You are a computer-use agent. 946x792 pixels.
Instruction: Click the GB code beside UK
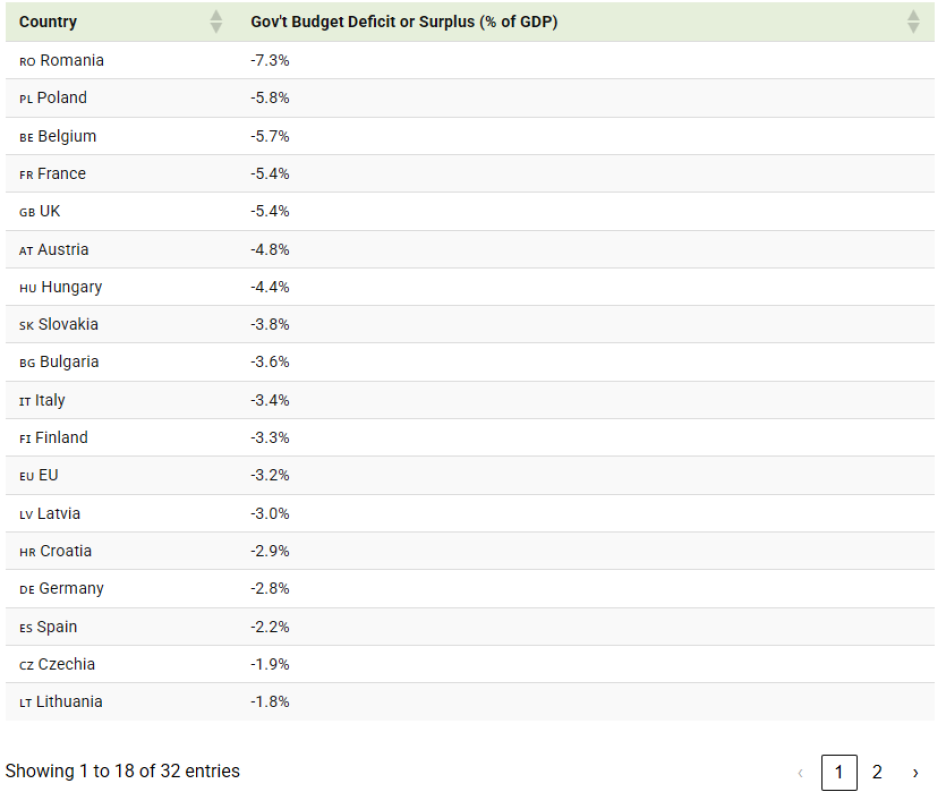pyautogui.click(x=27, y=212)
